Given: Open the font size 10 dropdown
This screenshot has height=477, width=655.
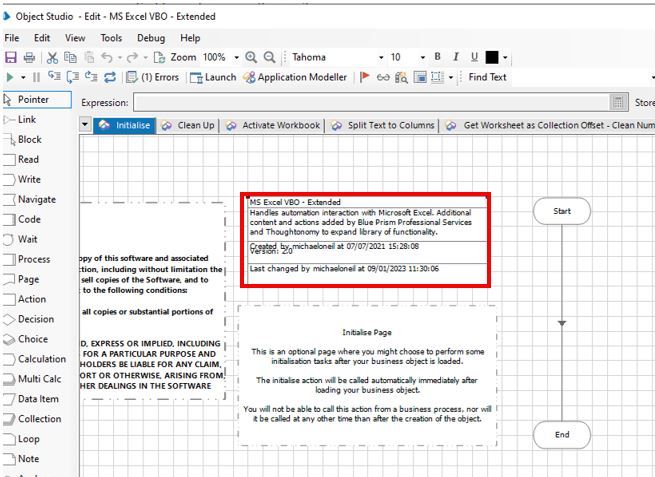Looking at the screenshot, I should (423, 57).
